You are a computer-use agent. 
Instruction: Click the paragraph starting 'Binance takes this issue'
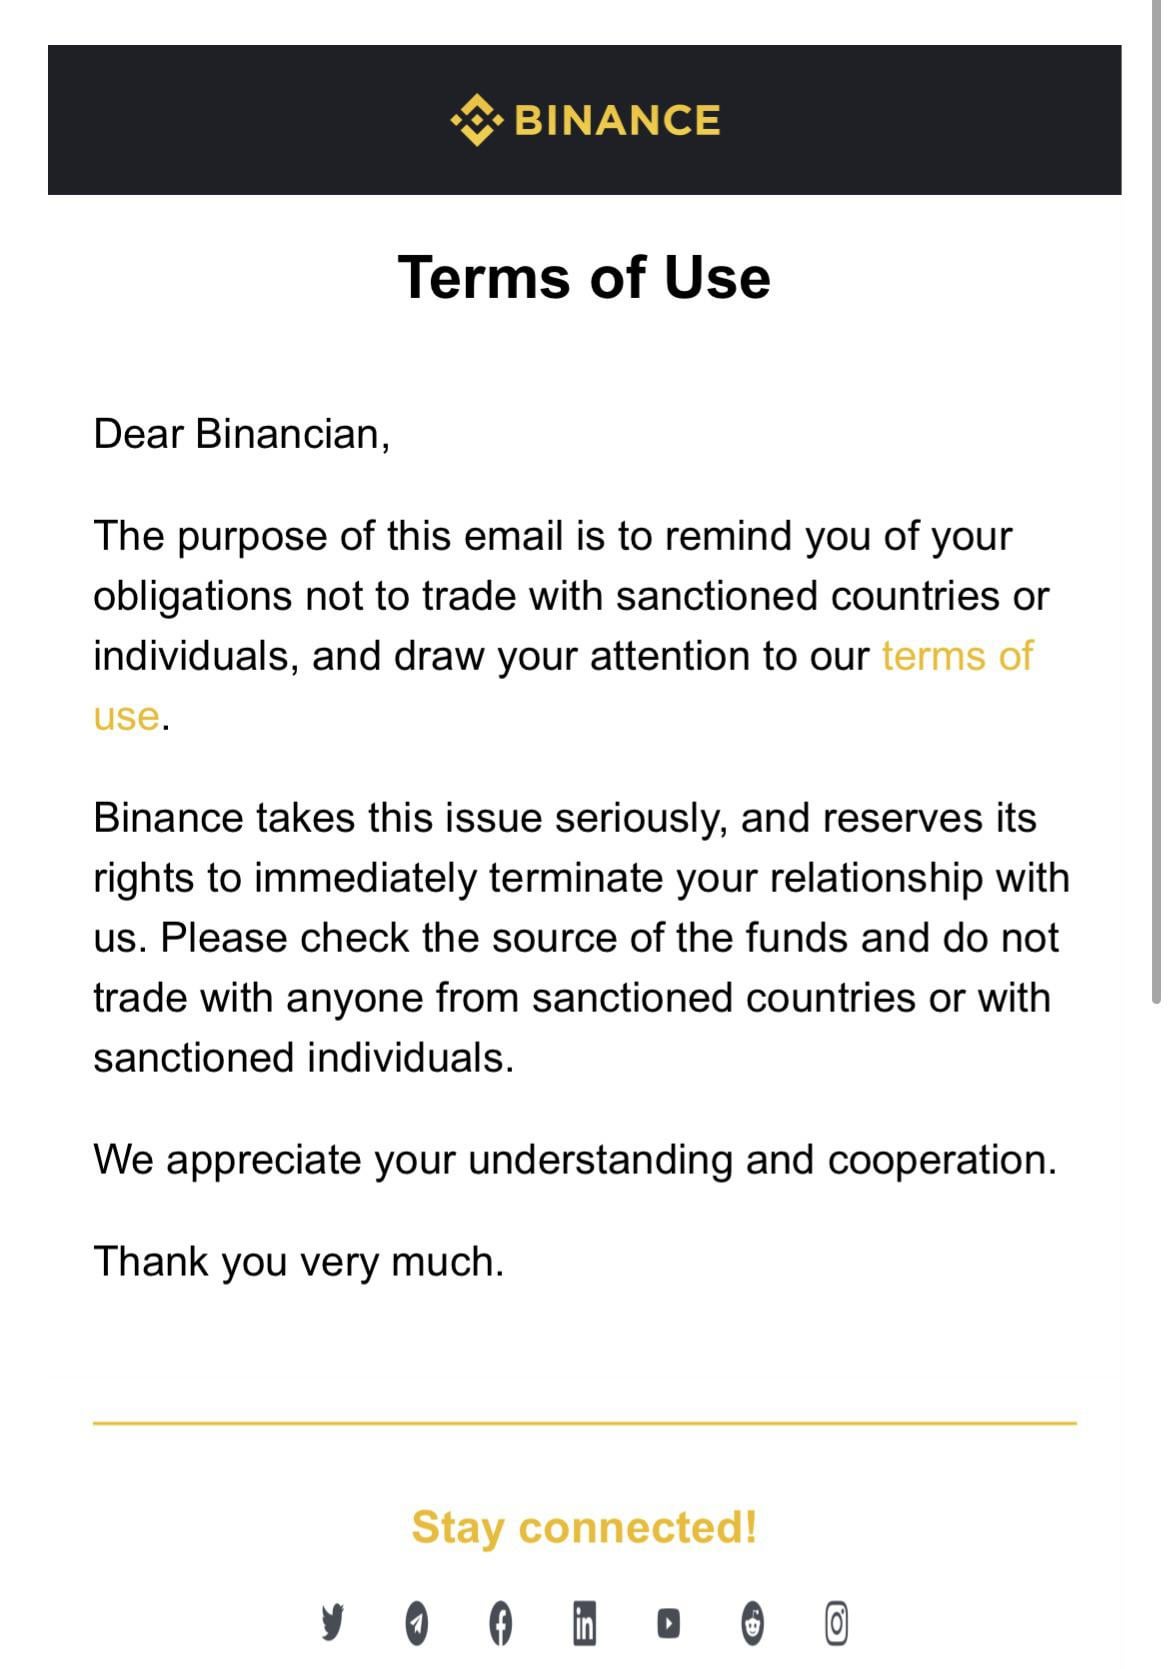(x=582, y=938)
